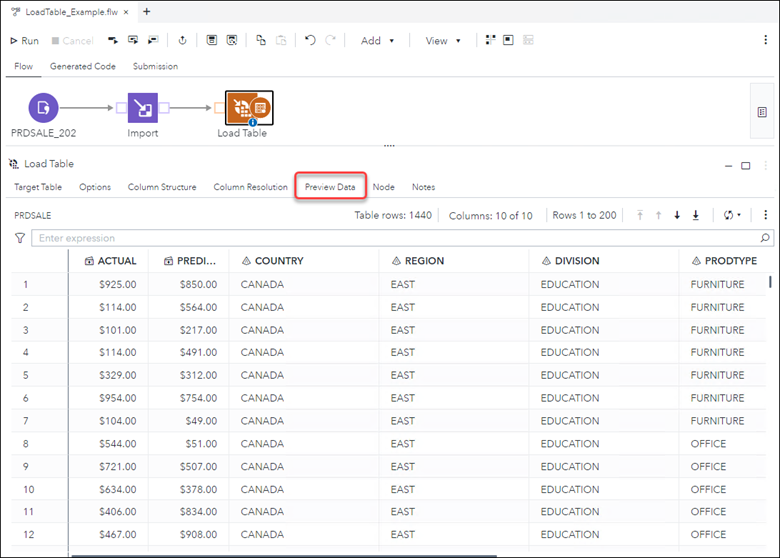Switch to the Flow tab

pos(23,66)
